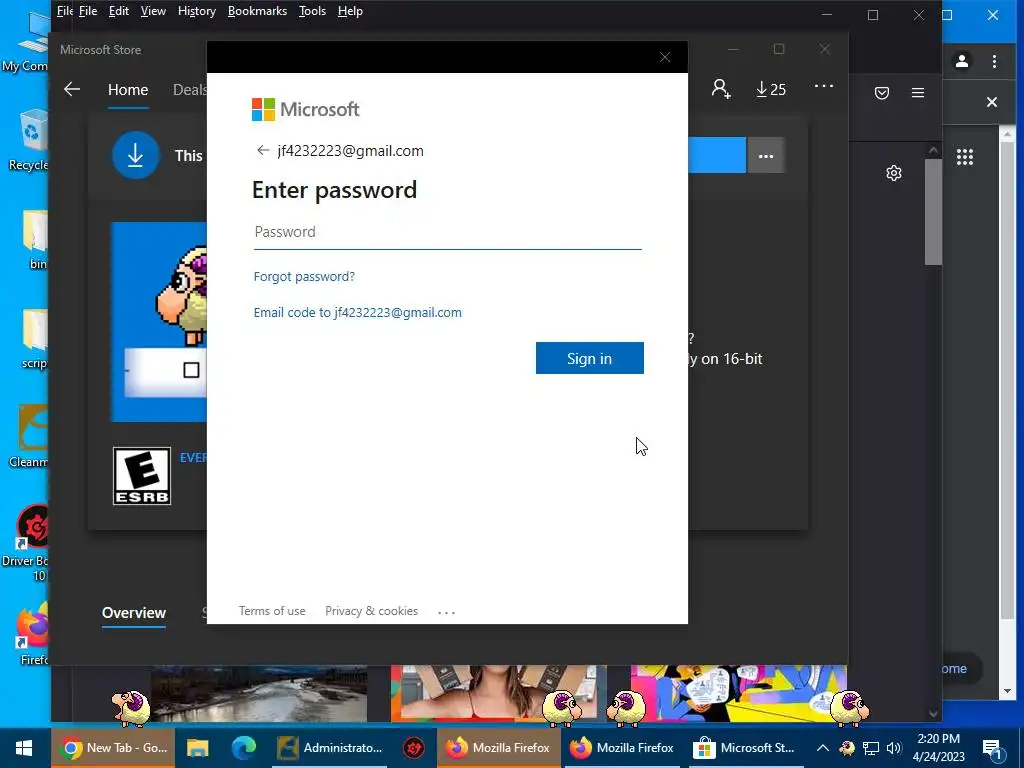Open the downloads icon showing 25

point(771,89)
